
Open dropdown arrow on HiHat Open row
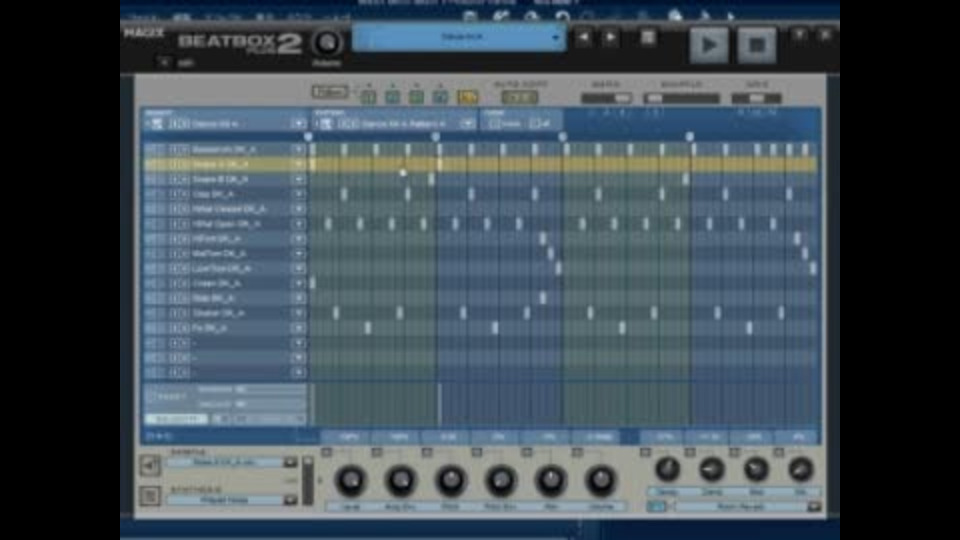point(299,224)
